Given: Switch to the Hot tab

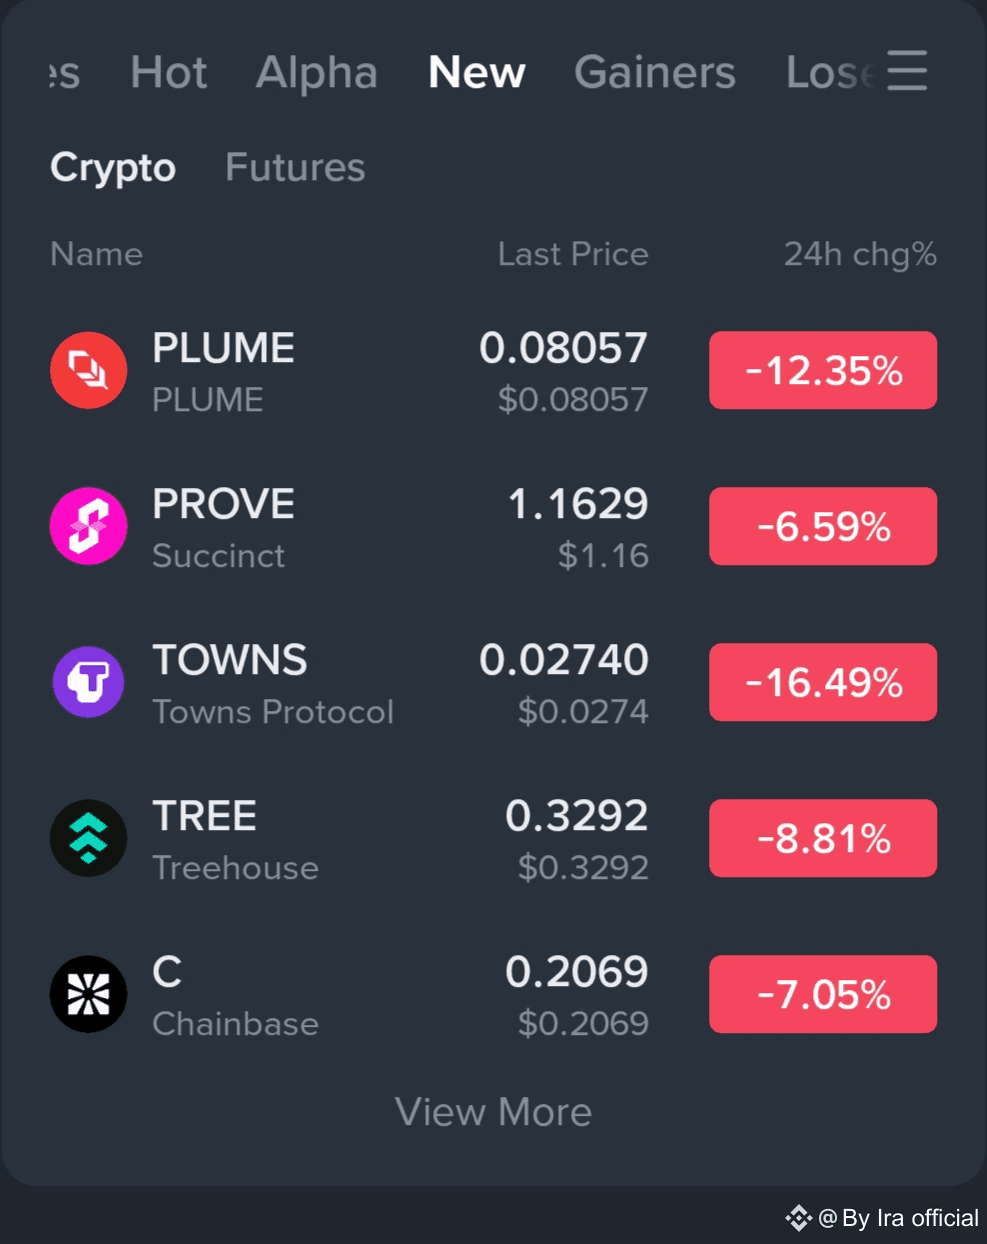Looking at the screenshot, I should click(169, 72).
